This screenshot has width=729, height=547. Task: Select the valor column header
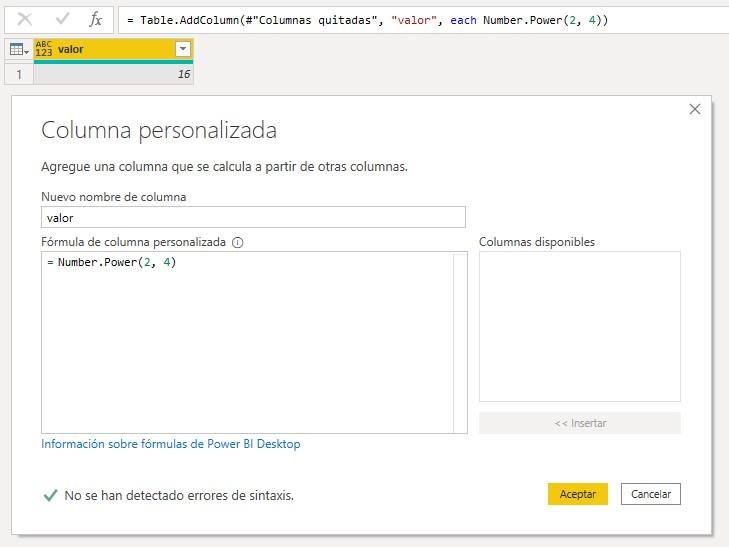[x=110, y=49]
